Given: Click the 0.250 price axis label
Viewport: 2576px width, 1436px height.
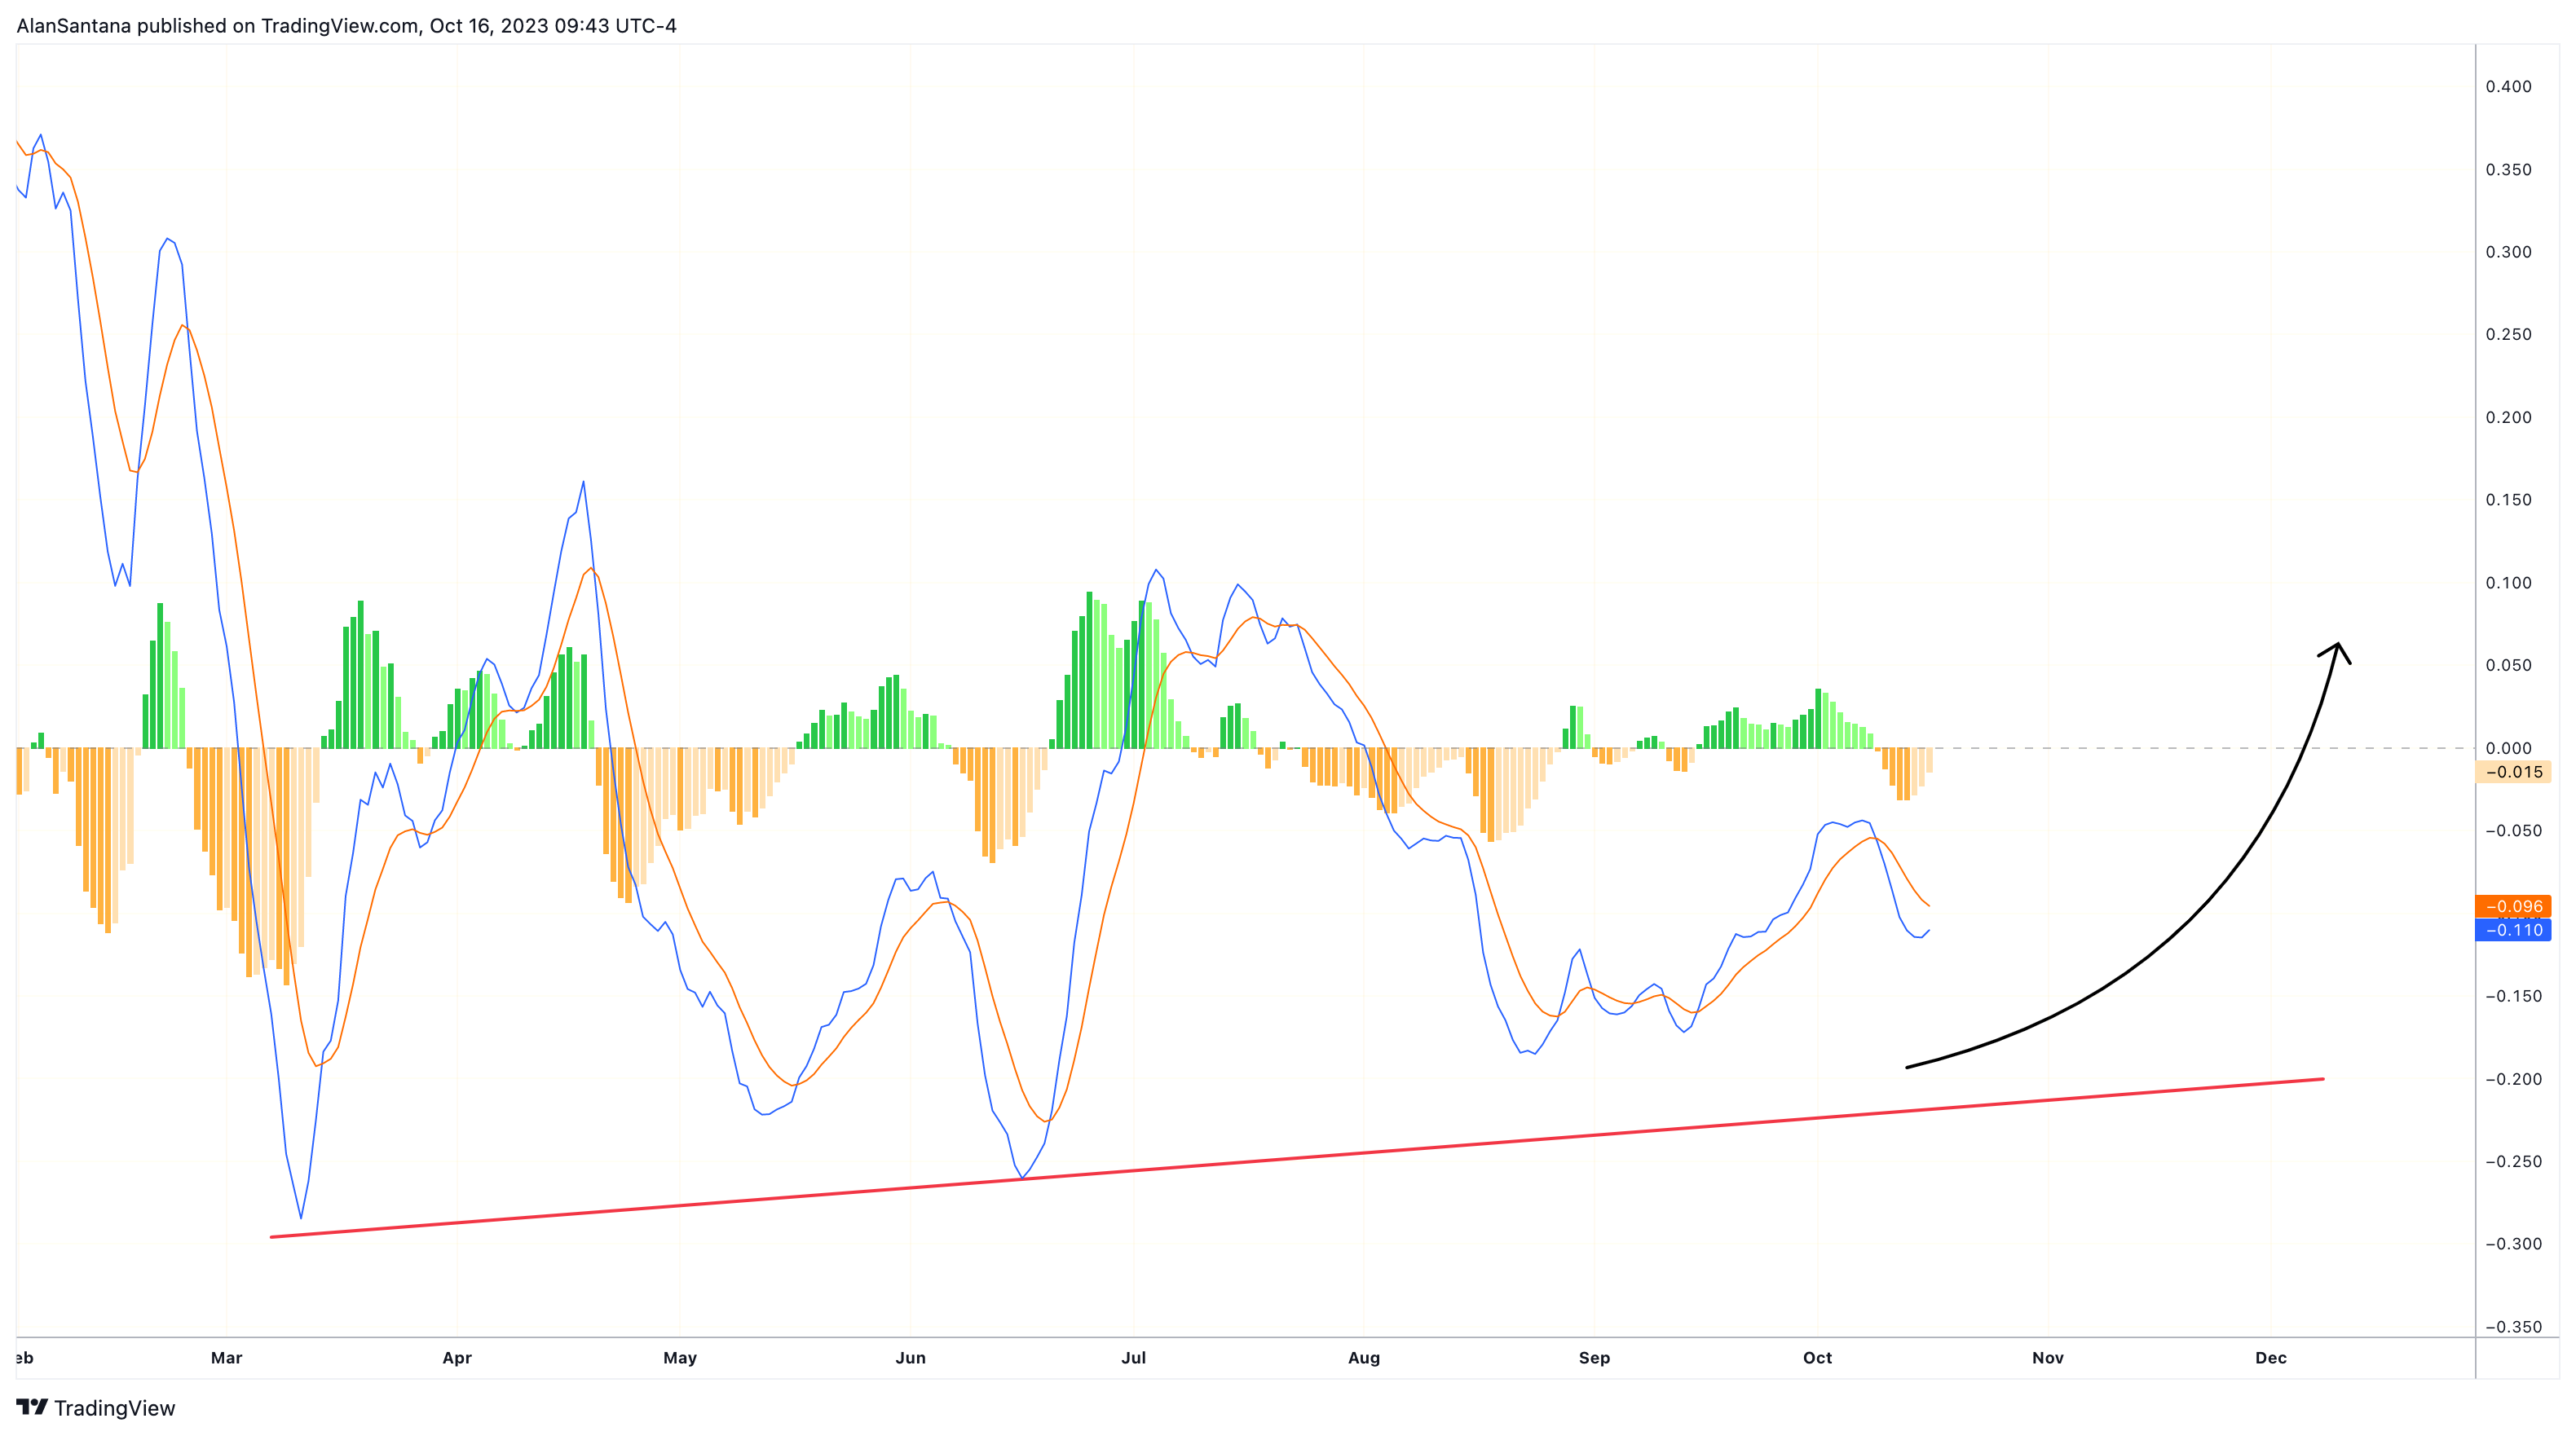Looking at the screenshot, I should click(x=2509, y=335).
